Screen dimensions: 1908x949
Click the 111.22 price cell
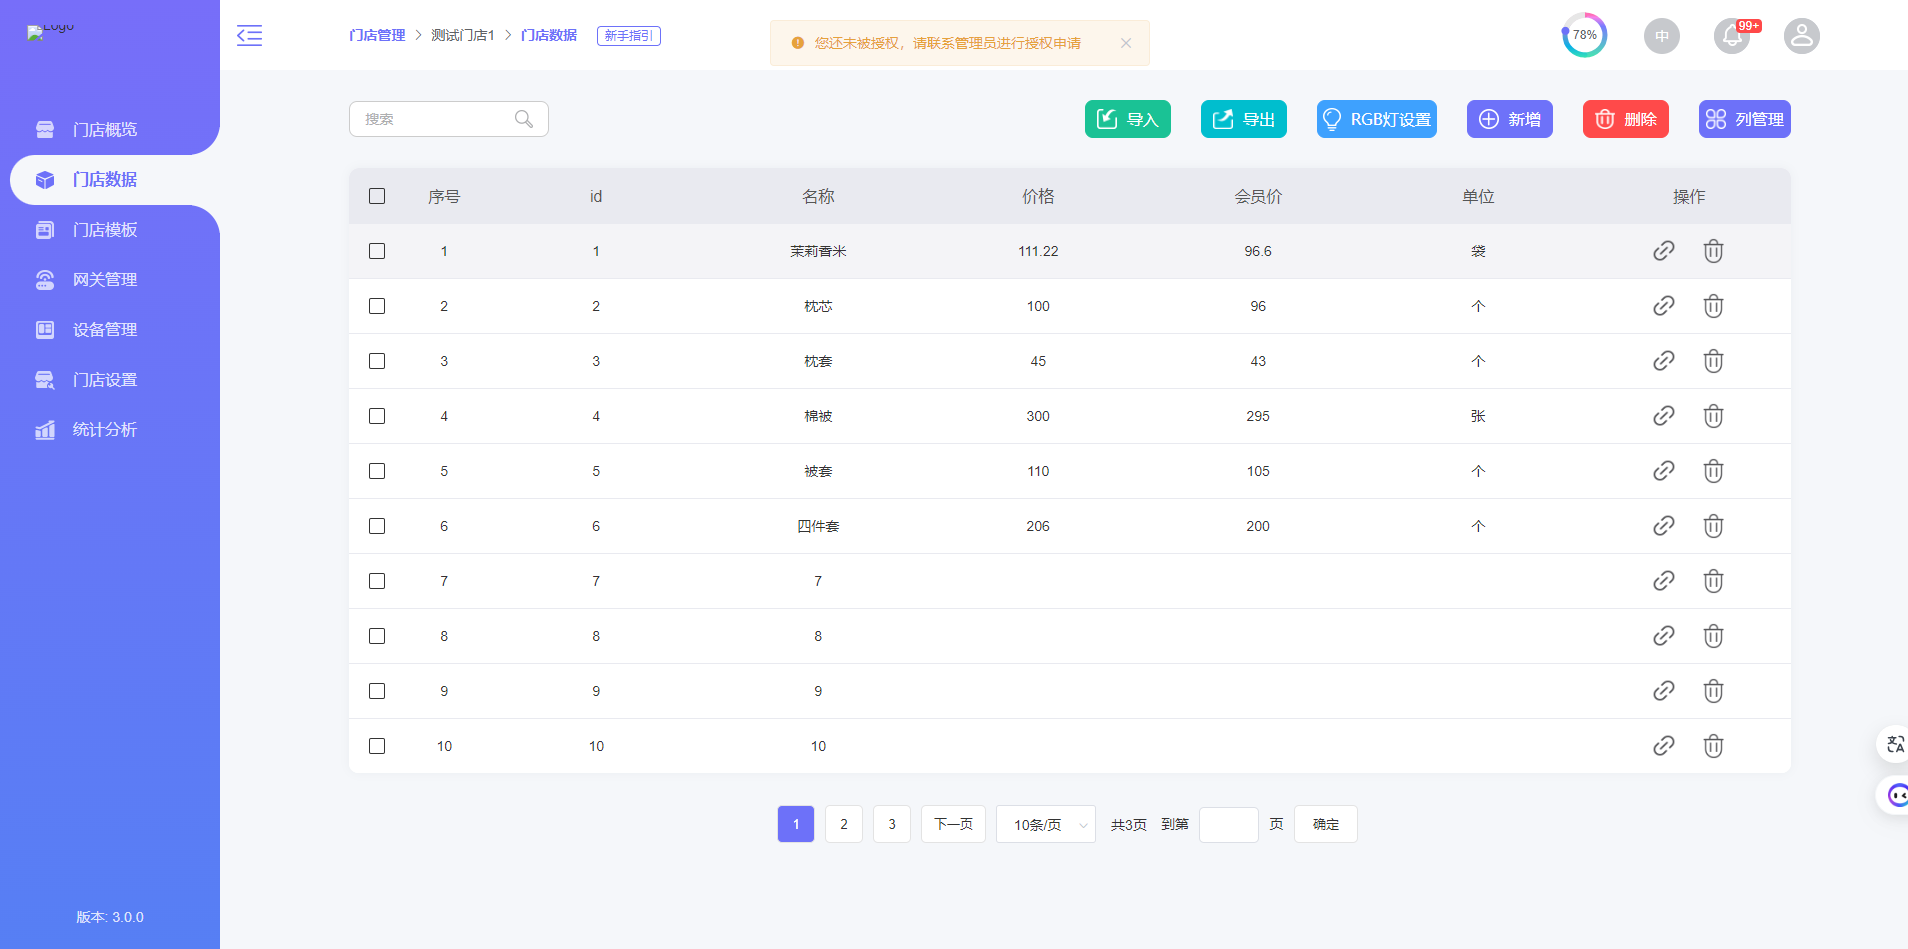click(1038, 251)
